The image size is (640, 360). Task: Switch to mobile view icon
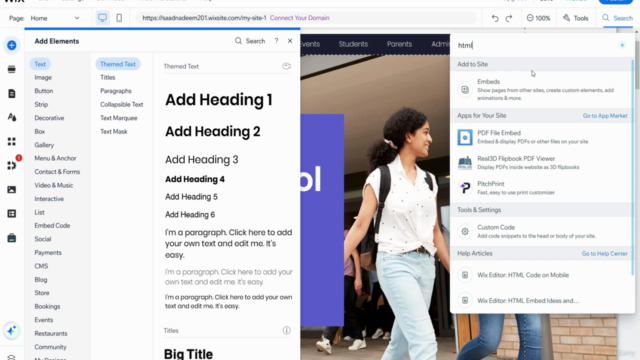[119, 18]
